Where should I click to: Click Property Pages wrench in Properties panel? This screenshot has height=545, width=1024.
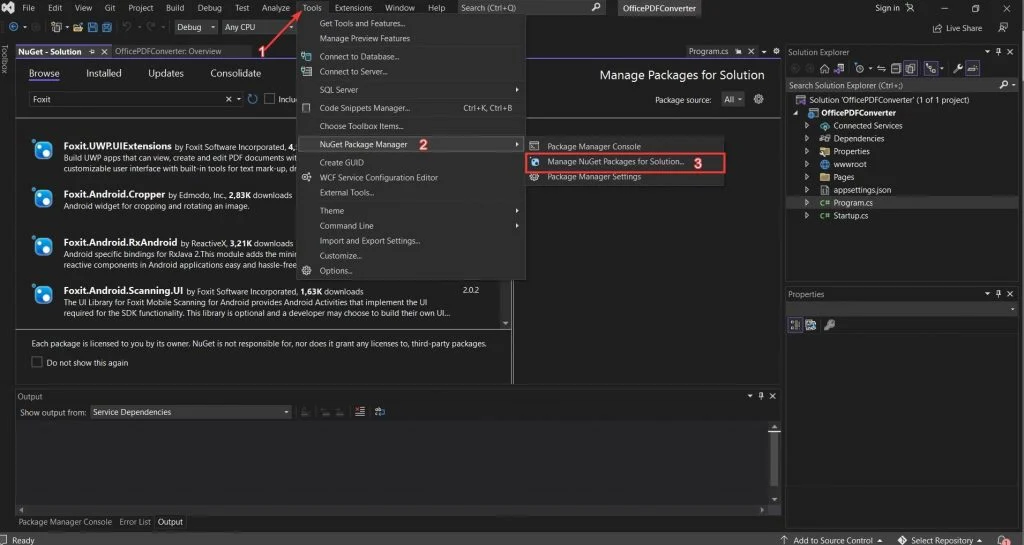tap(829, 324)
